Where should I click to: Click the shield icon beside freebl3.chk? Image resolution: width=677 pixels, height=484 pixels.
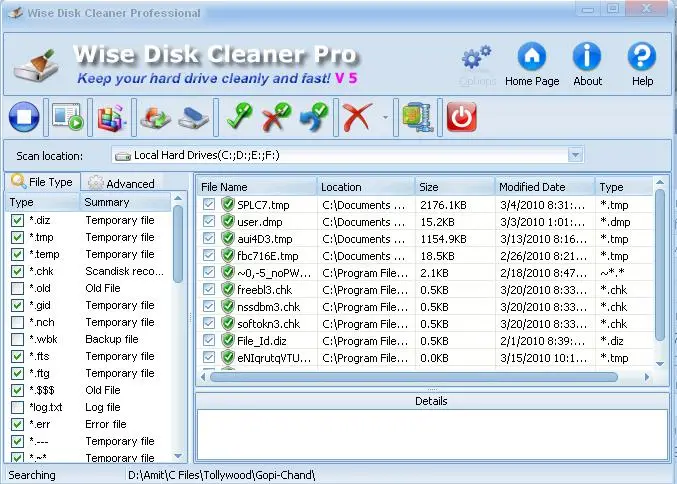pos(228,289)
